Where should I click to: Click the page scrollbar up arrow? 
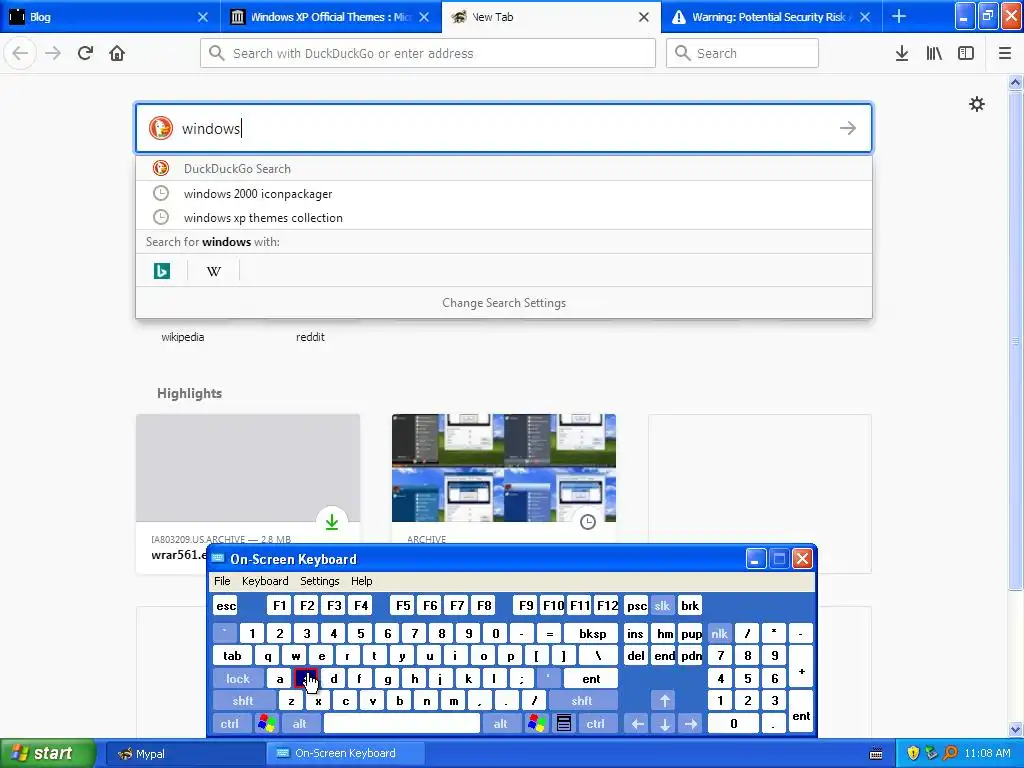tap(1015, 82)
